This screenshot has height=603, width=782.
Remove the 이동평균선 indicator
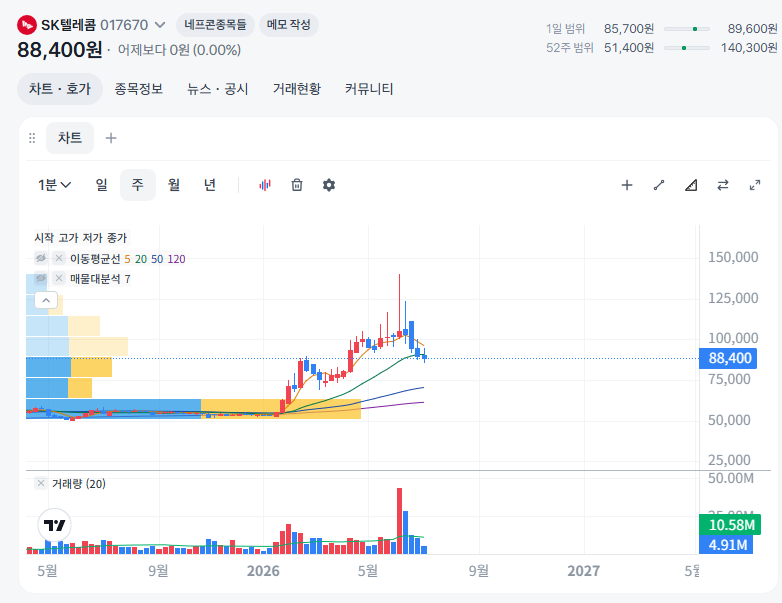(x=59, y=258)
